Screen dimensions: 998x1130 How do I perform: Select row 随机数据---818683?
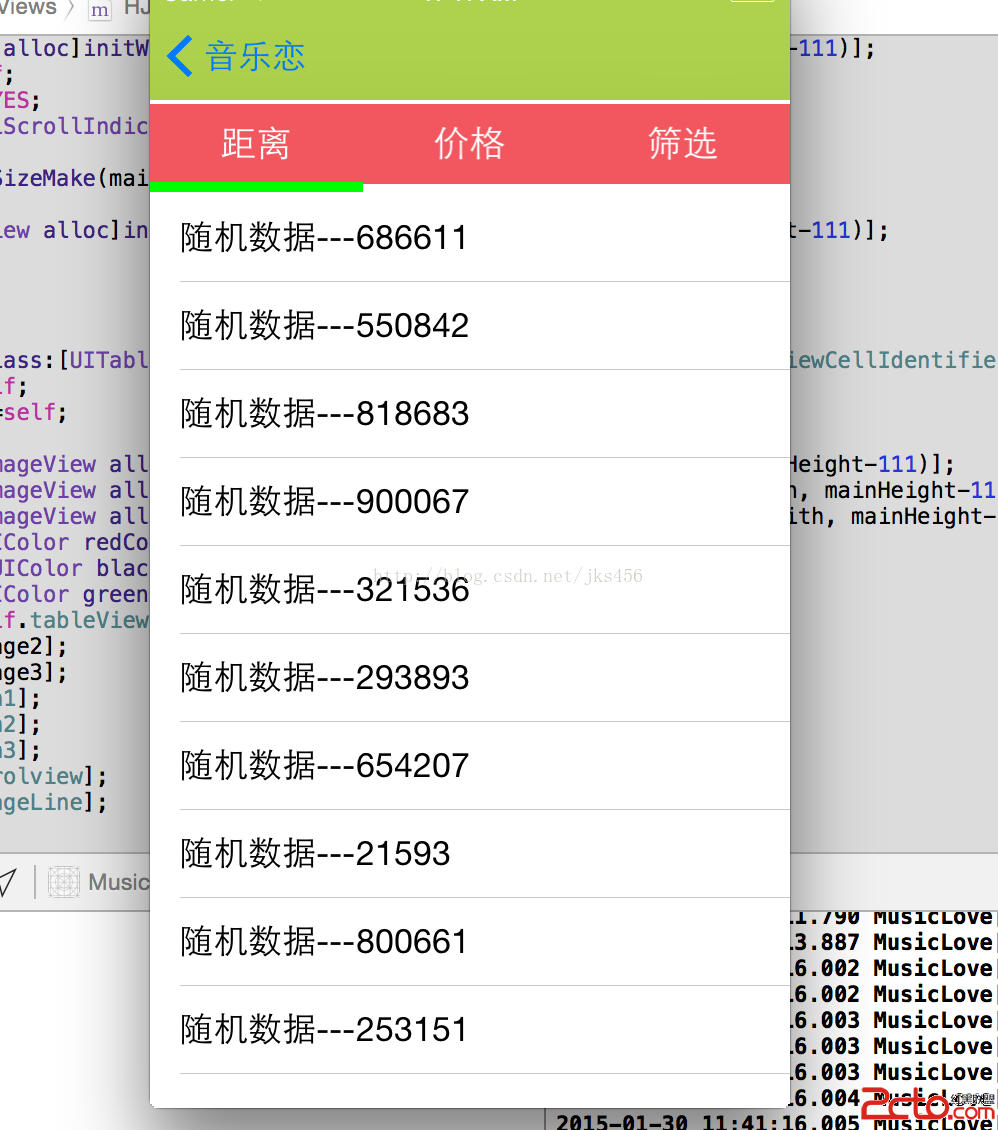pos(470,414)
